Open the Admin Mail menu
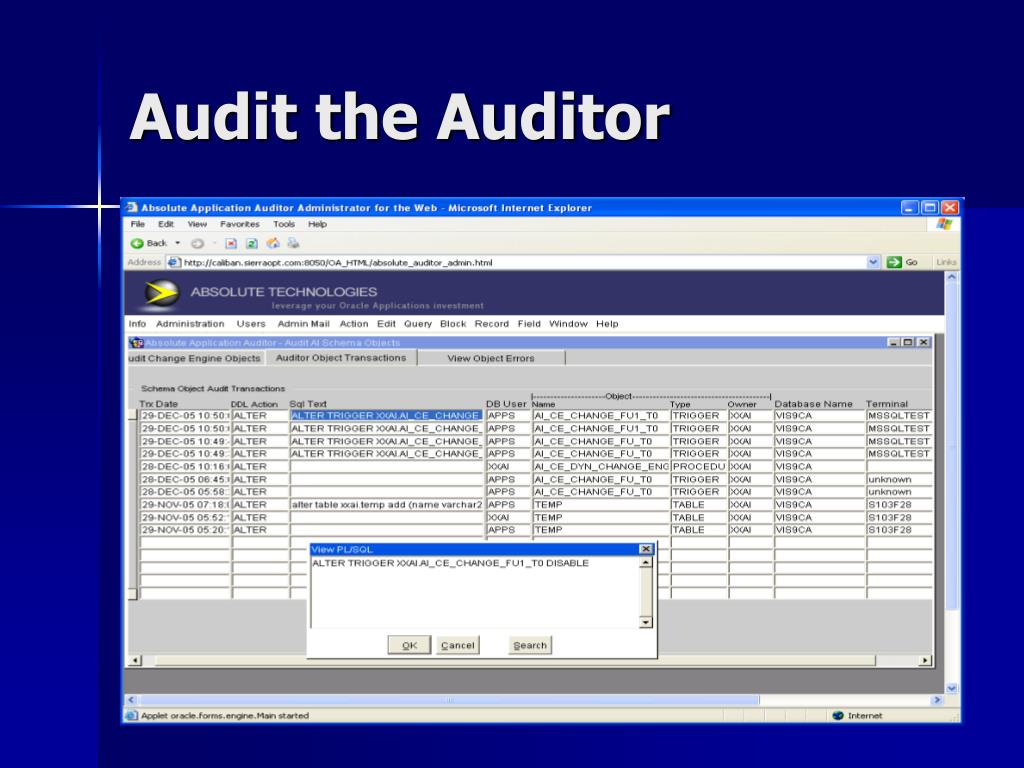1024x768 pixels. 304,324
